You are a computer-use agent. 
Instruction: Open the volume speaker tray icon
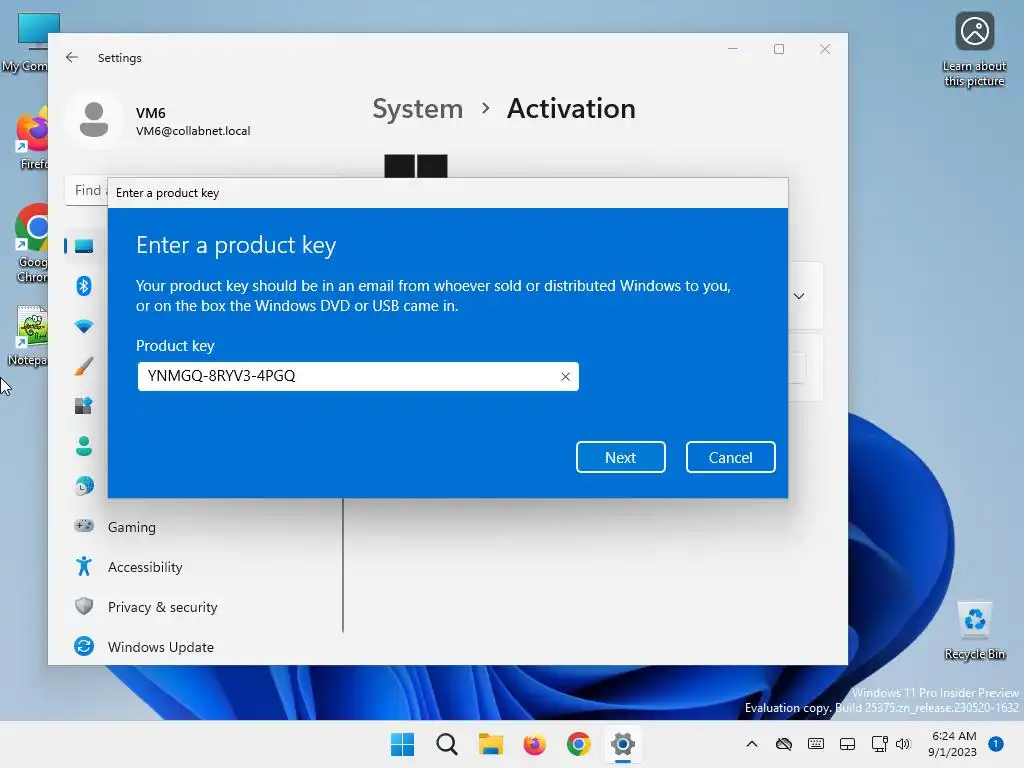pyautogui.click(x=903, y=744)
